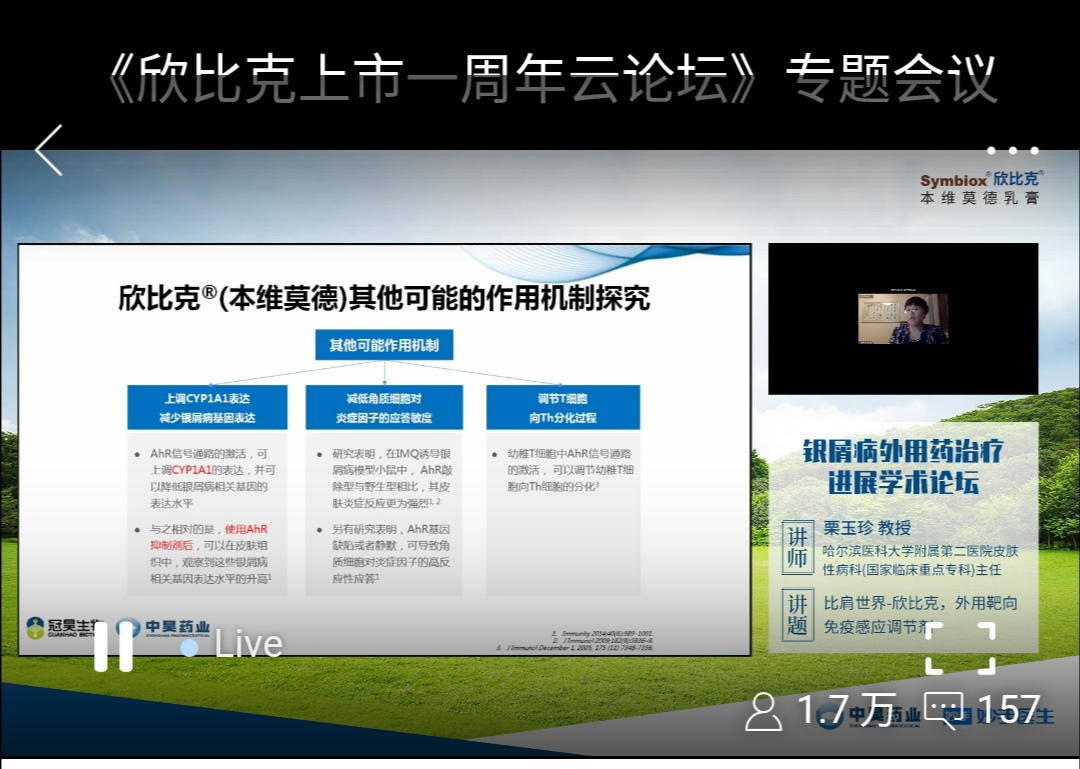Enter fullscreen with the corner-brackets icon
The image size is (1080, 769).
(x=959, y=648)
